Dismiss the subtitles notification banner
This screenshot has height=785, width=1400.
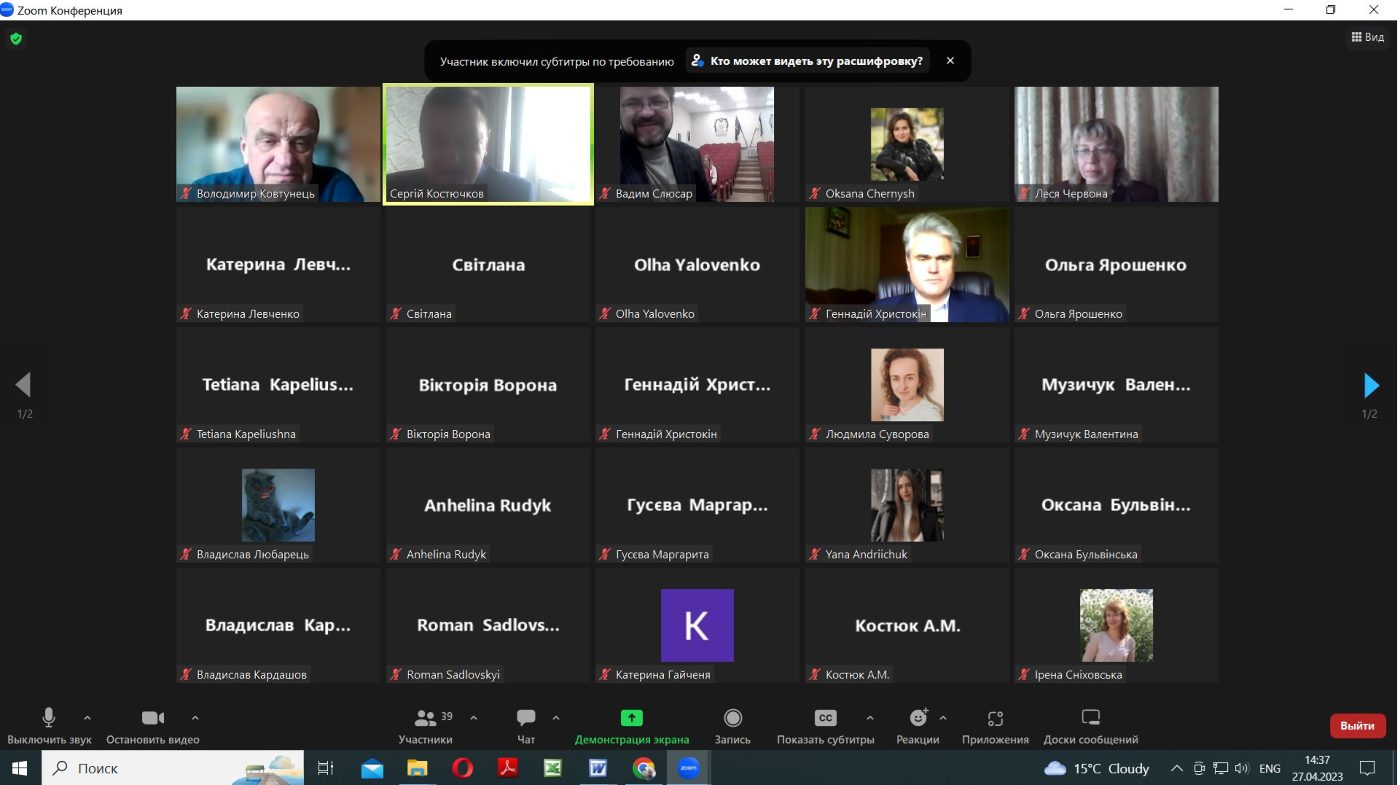tap(950, 61)
